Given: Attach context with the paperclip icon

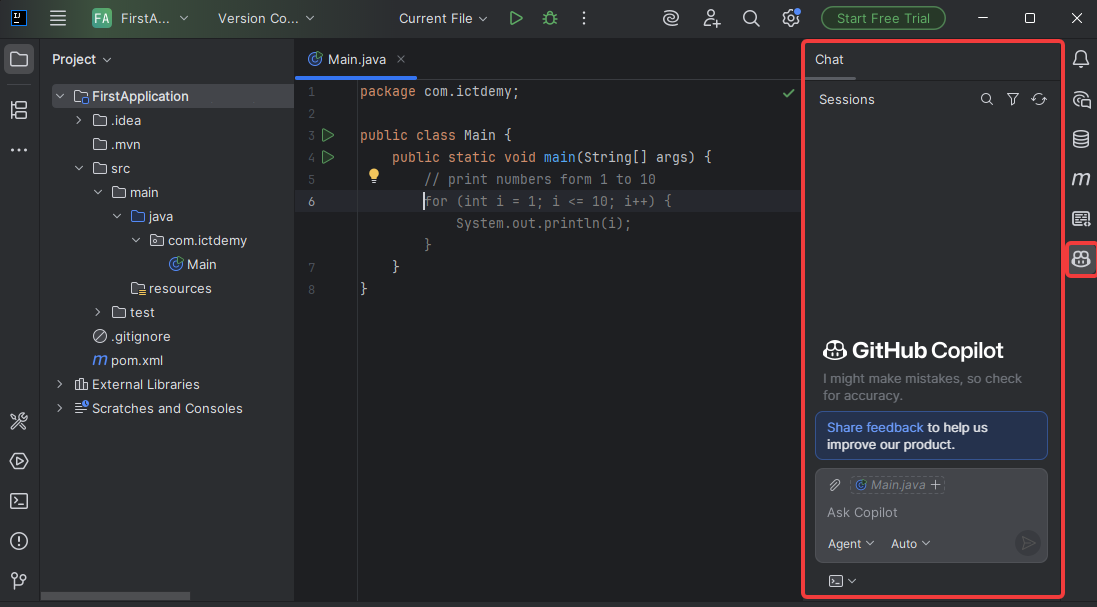Looking at the screenshot, I should (835, 485).
